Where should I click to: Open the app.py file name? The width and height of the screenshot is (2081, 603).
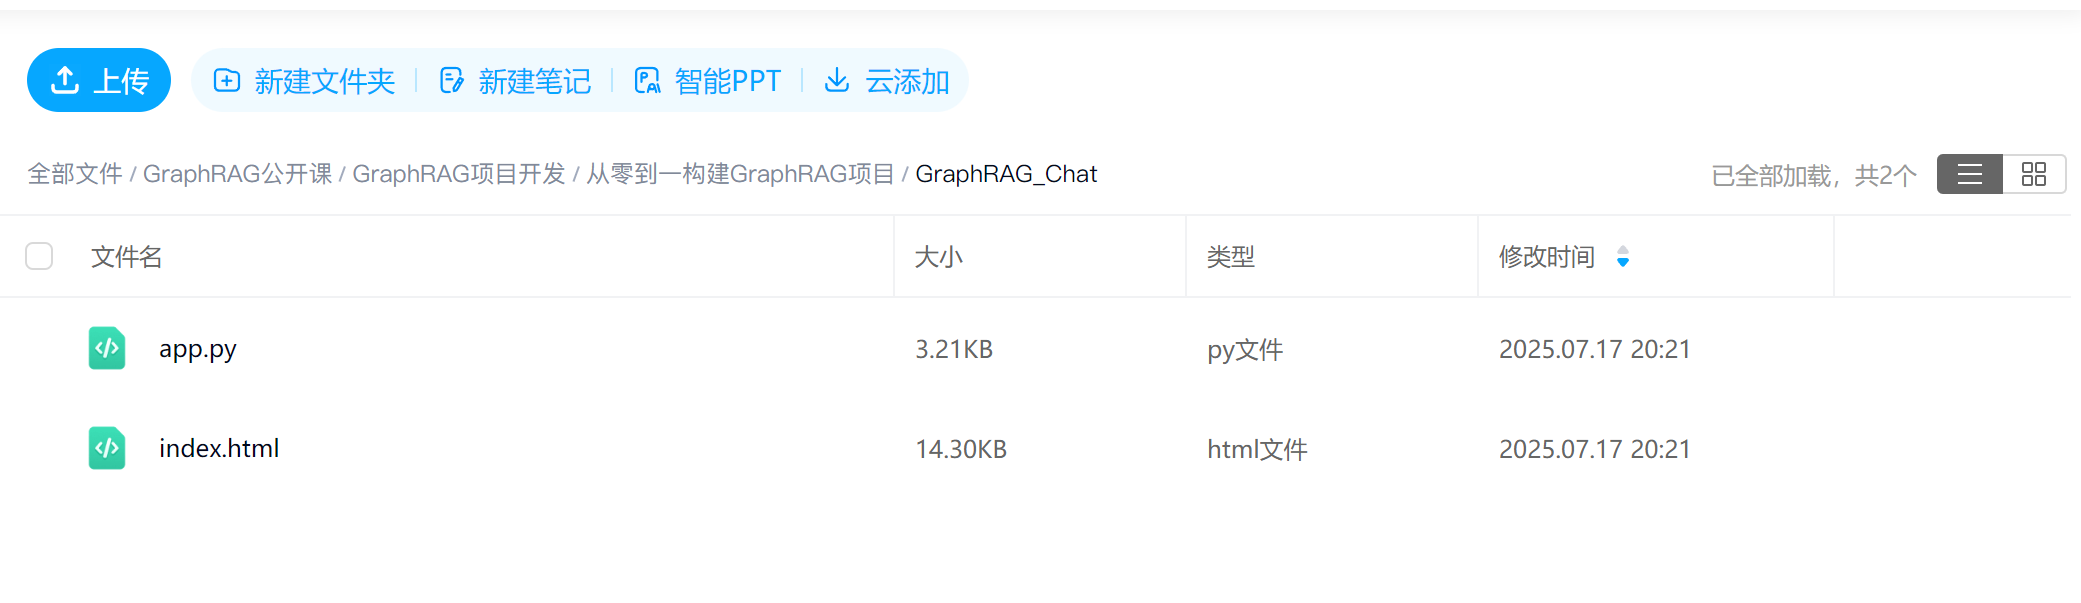click(198, 349)
